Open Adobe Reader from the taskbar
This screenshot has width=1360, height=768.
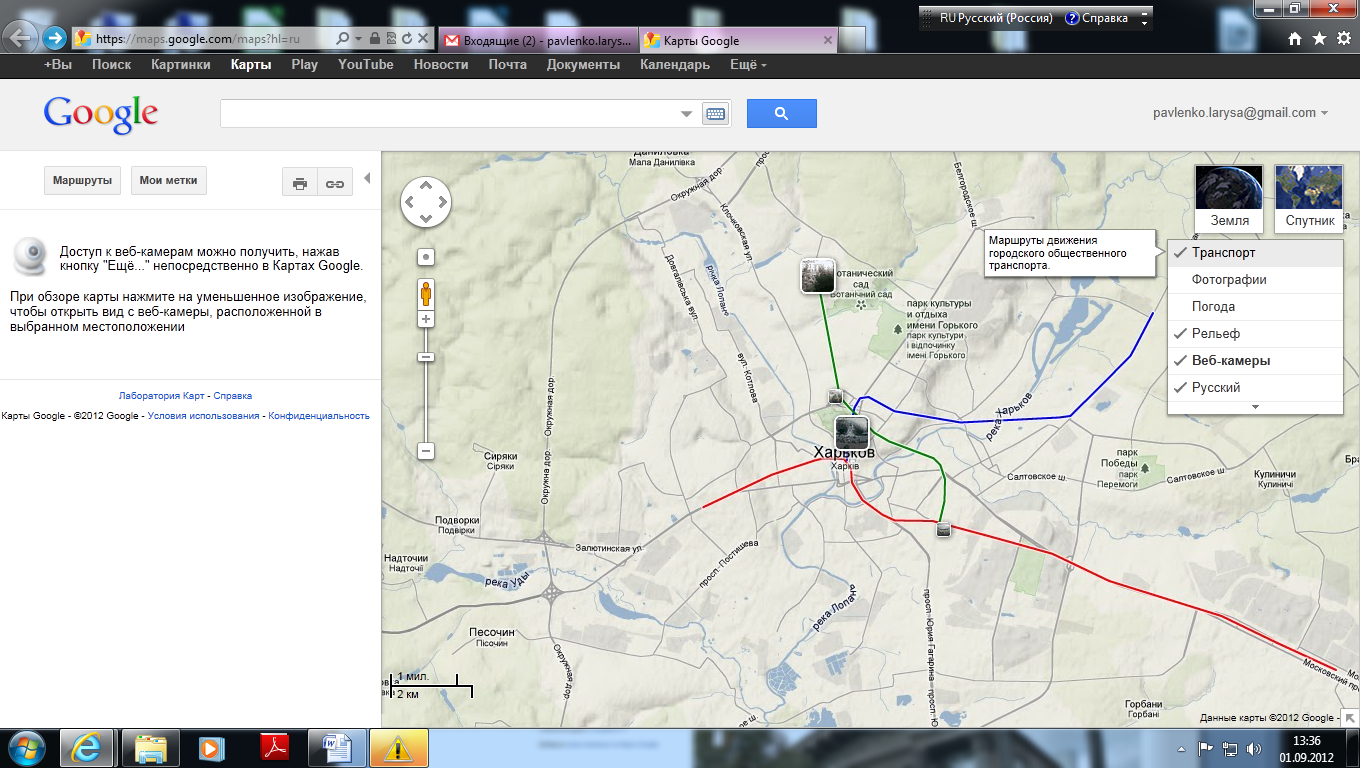tap(275, 748)
